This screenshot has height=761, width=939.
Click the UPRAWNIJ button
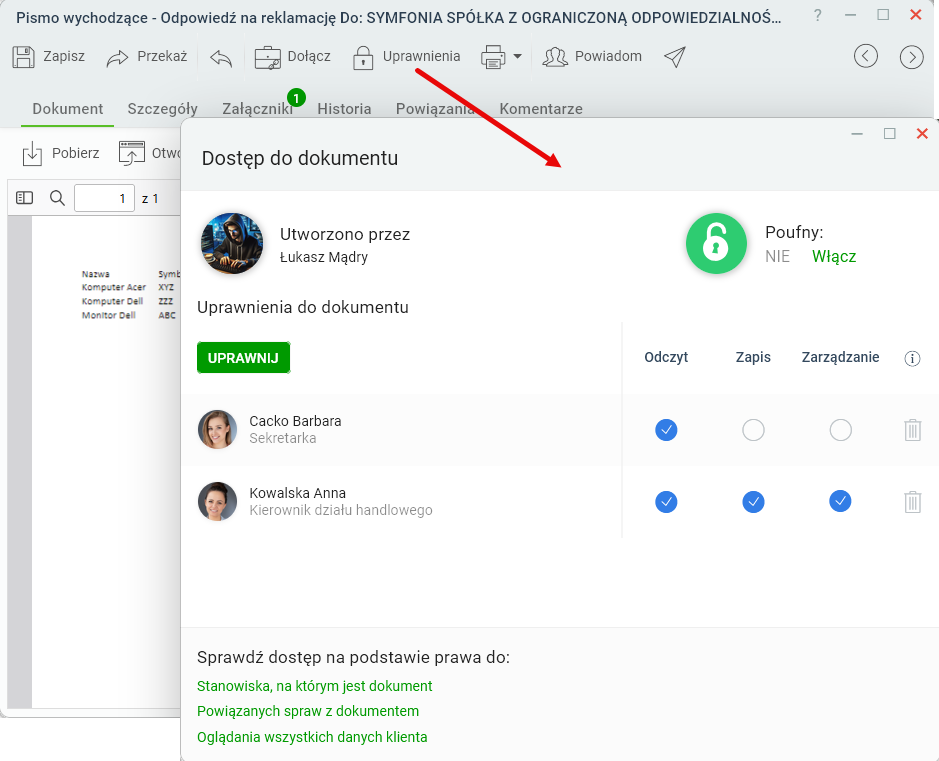243,358
